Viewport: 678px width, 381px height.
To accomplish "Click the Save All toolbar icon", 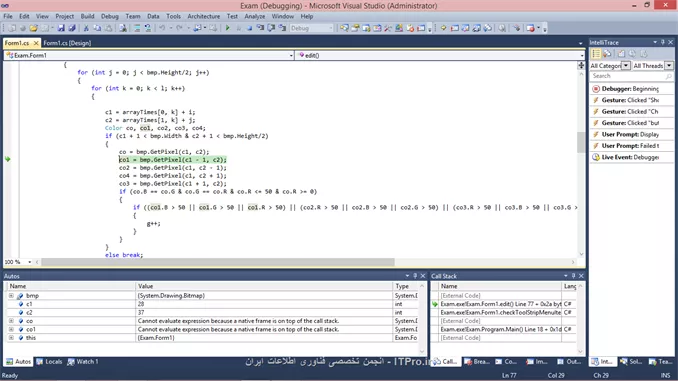I will click(x=72, y=28).
